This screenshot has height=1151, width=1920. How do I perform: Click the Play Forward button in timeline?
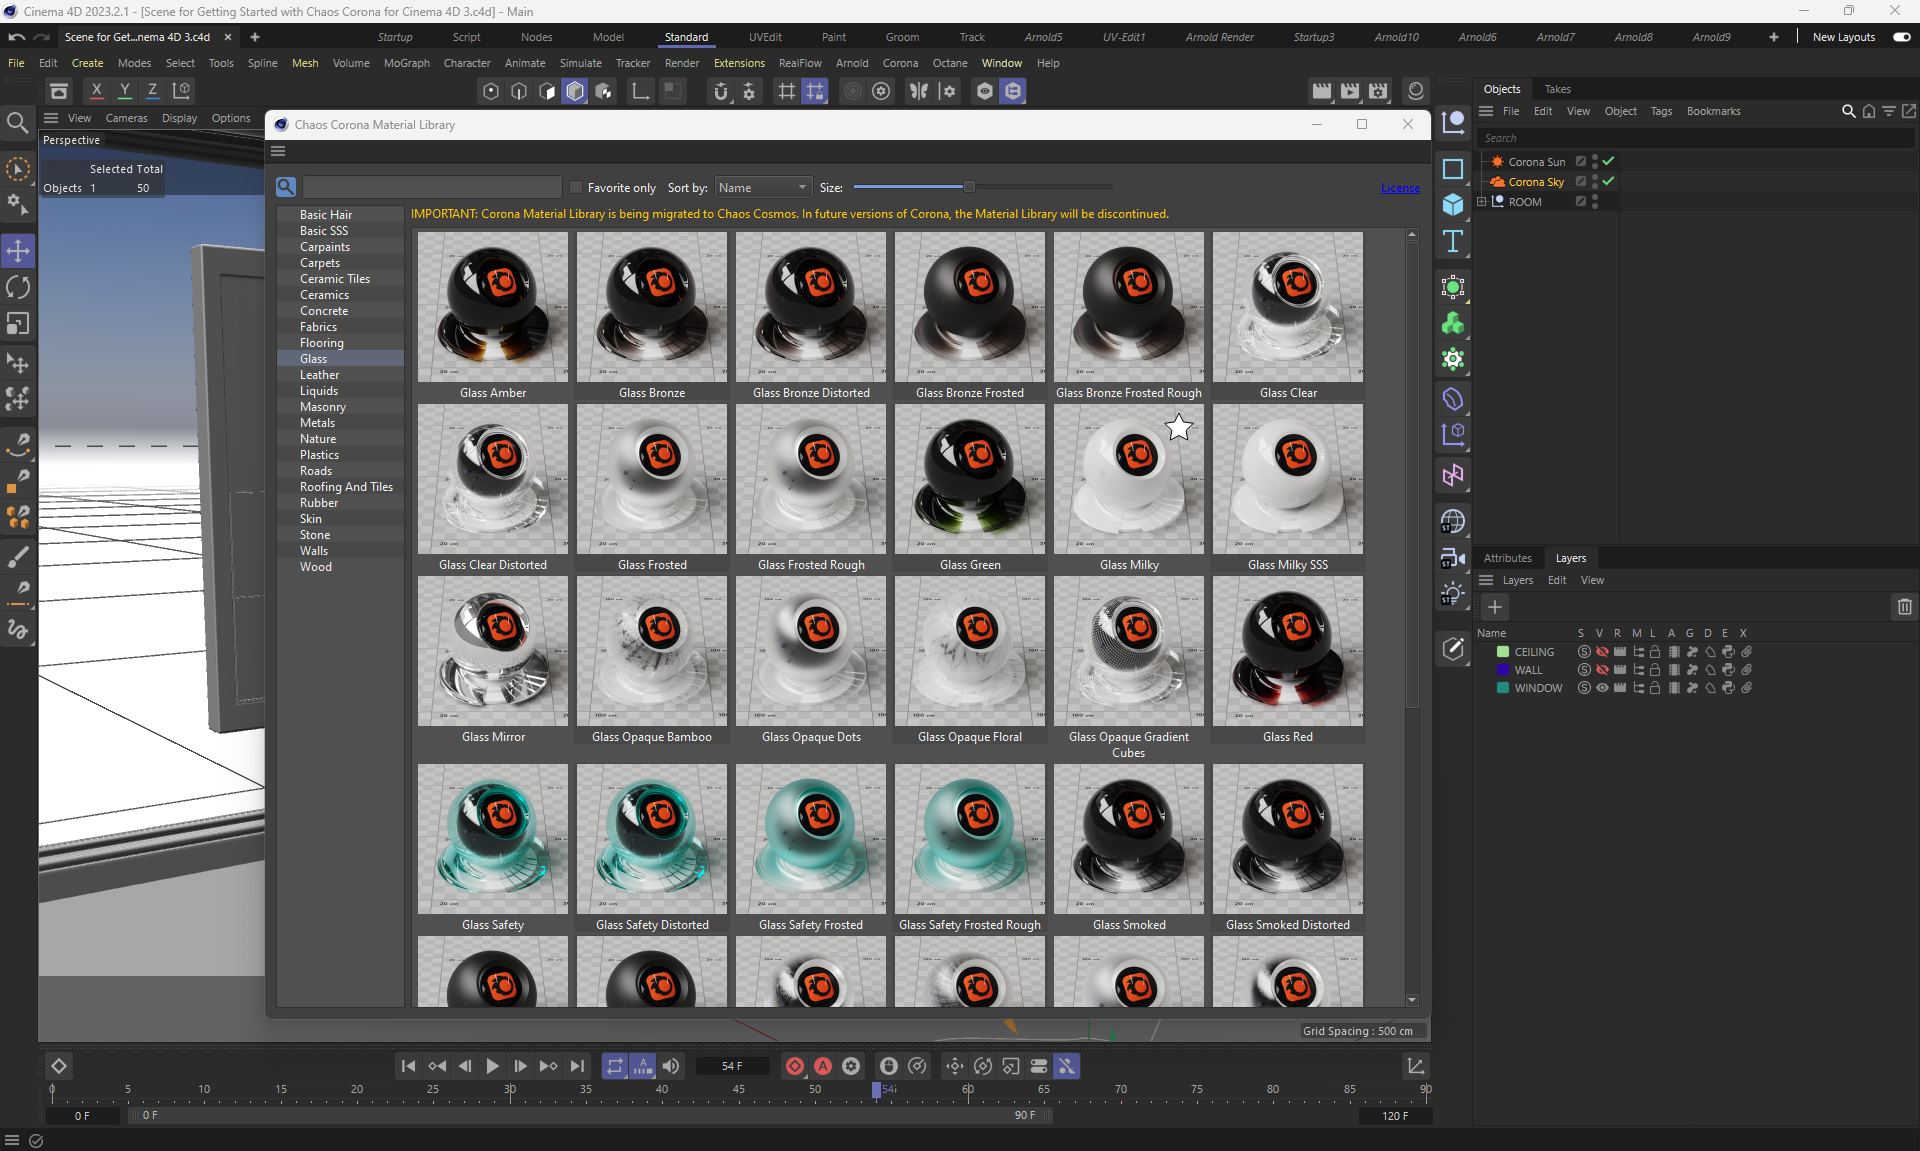(492, 1066)
